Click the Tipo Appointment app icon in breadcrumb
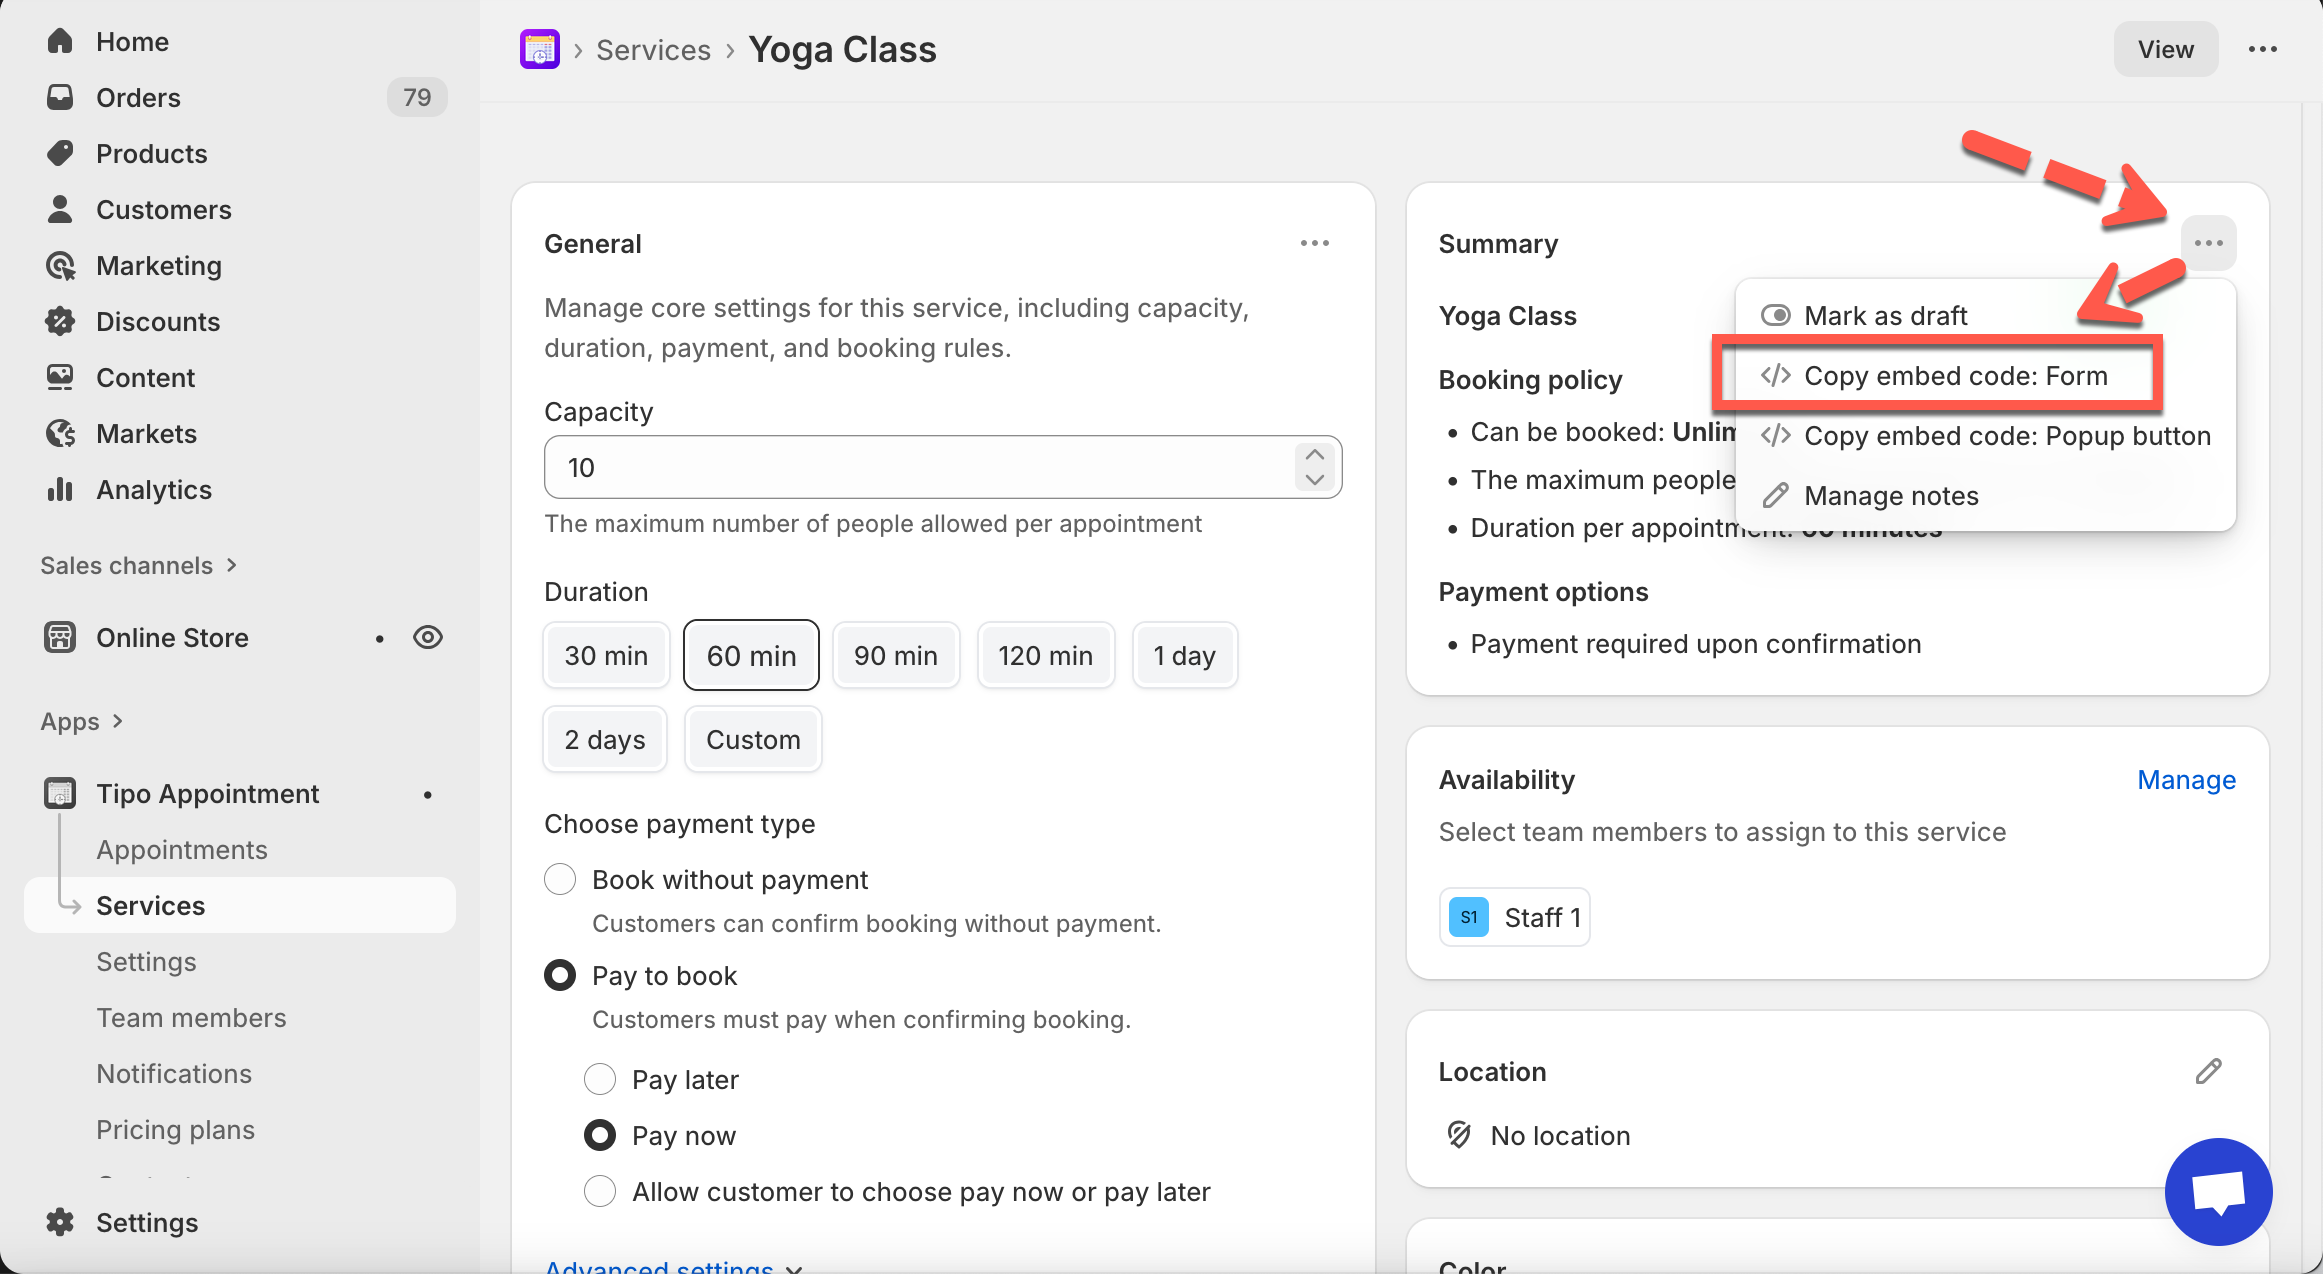The image size is (2324, 1274). coord(540,49)
